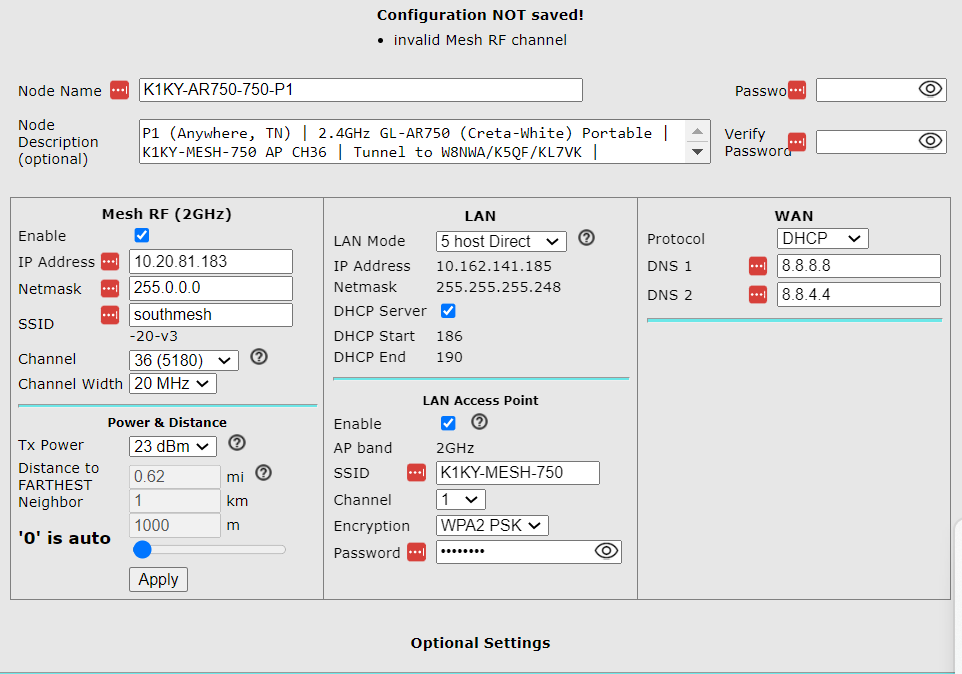This screenshot has height=674, width=962.
Task: Click the Apply button
Action: pyautogui.click(x=157, y=579)
